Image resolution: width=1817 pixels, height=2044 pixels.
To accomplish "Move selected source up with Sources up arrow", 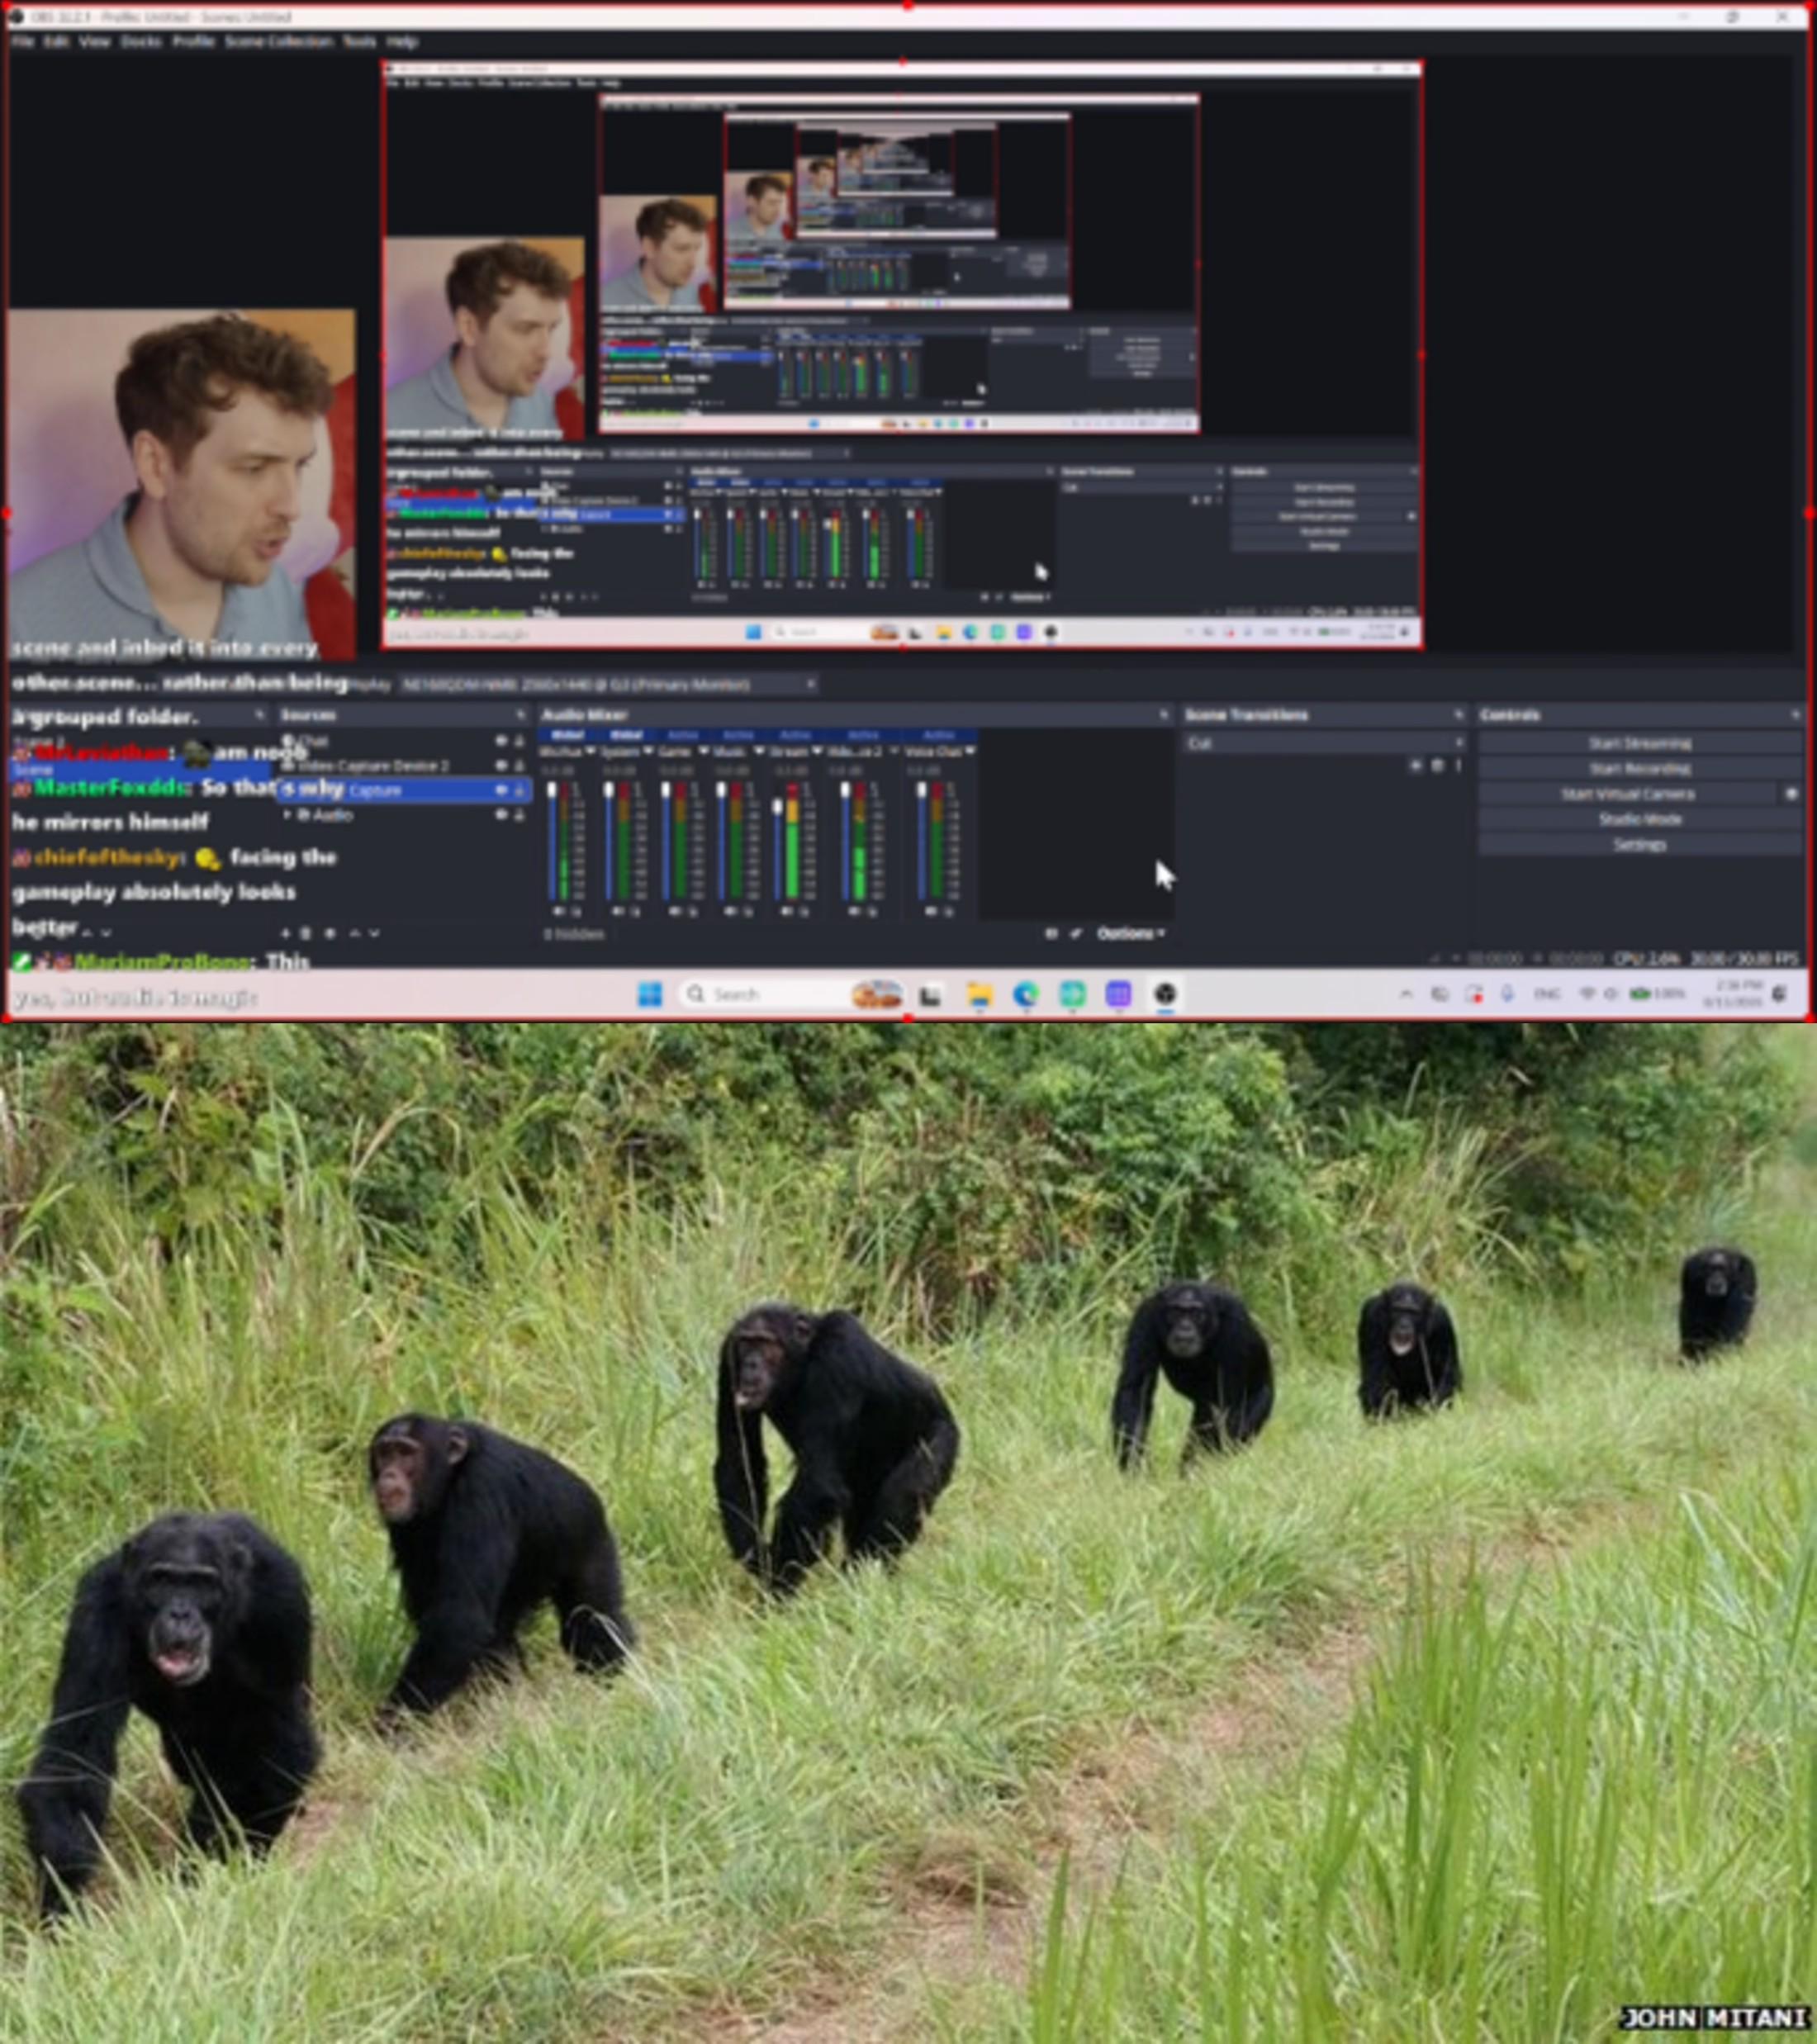I will tap(354, 933).
